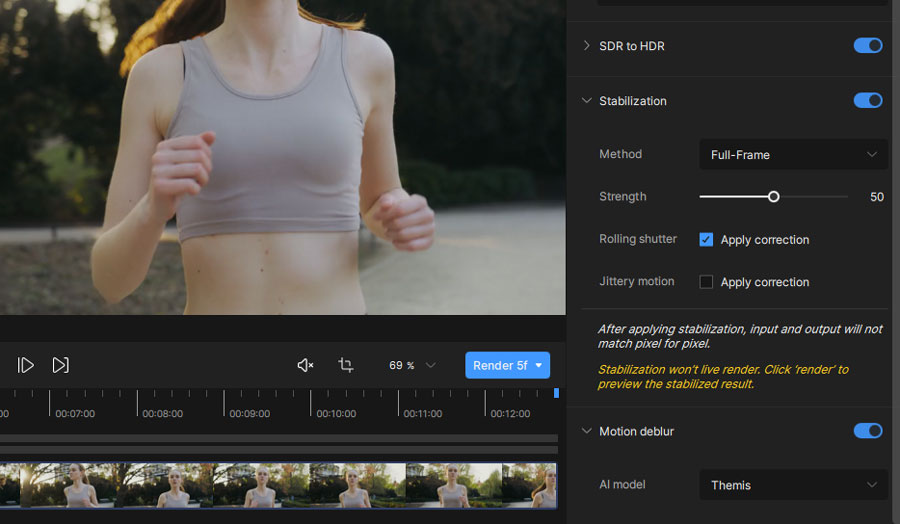Jump to end with skip-forward icon
This screenshot has height=524, width=900.
pos(60,365)
